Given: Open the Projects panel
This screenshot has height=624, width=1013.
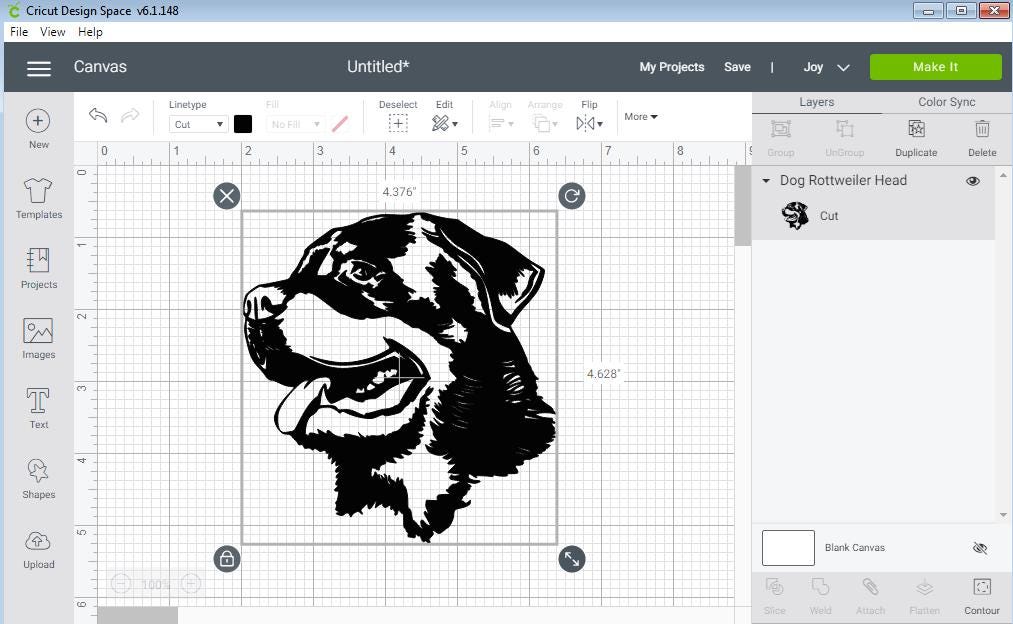Looking at the screenshot, I should click(39, 268).
